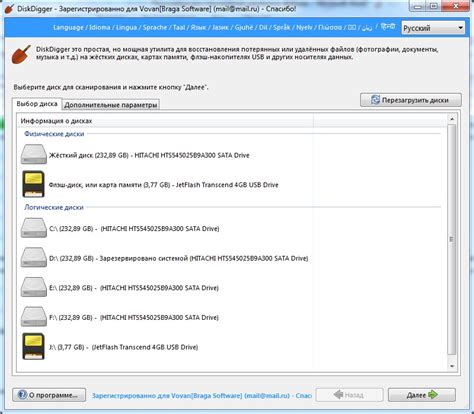Image resolution: width=474 pixels, height=414 pixels.
Task: Click the scroll down arrow of disk list
Action: tap(452, 366)
